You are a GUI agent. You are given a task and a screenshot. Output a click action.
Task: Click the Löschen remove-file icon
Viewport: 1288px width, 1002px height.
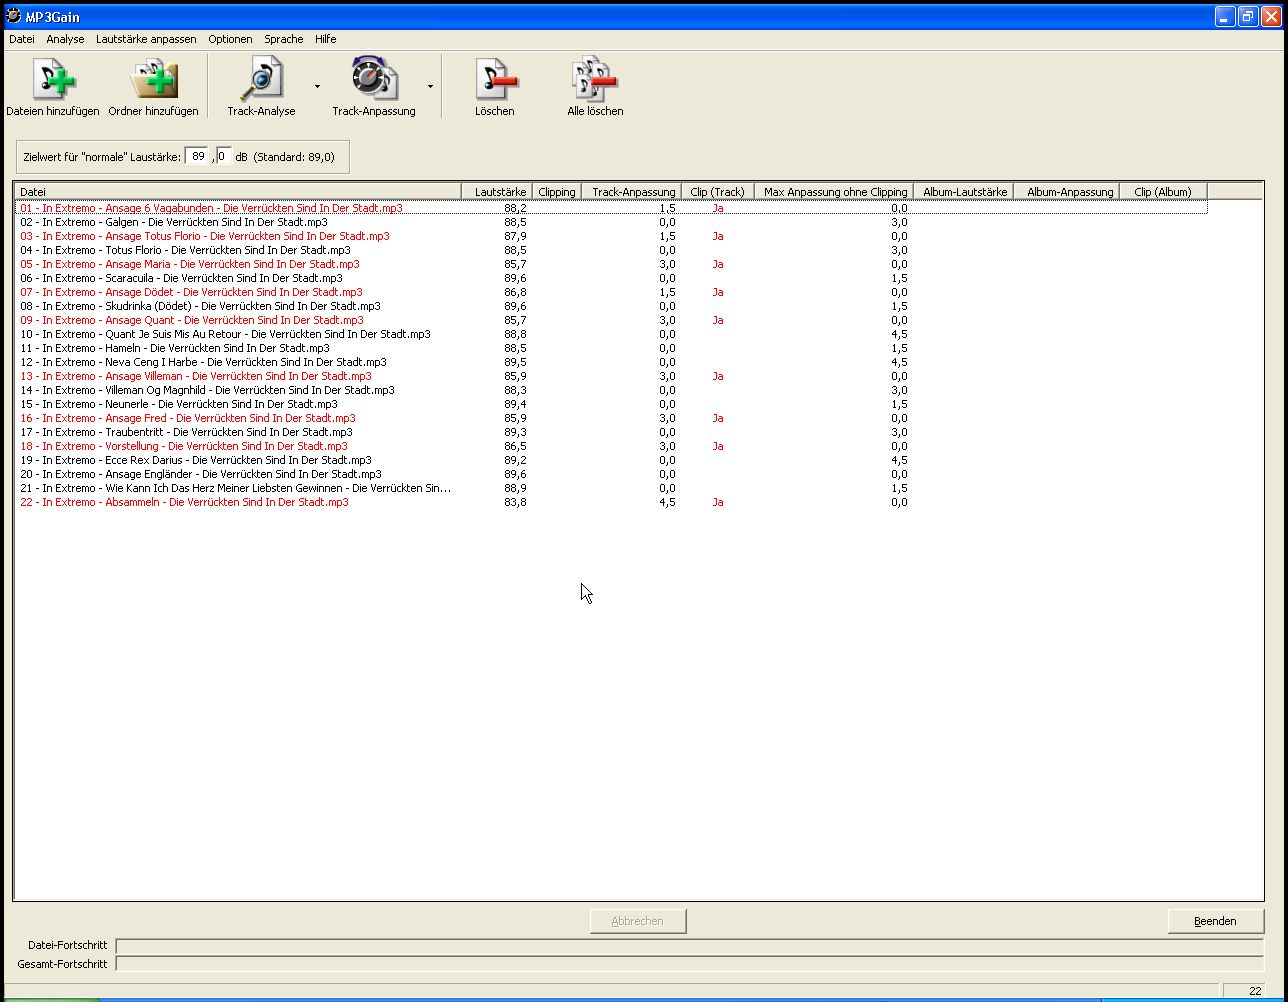click(x=495, y=79)
